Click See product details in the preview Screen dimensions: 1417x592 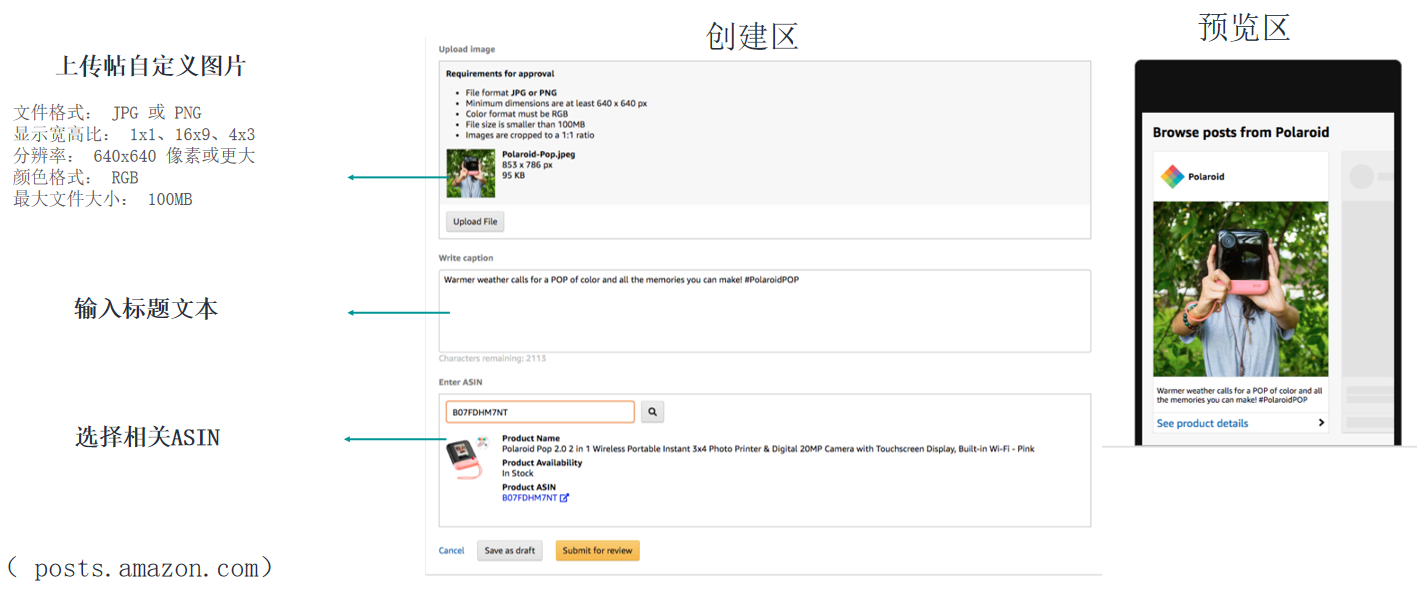coord(1203,422)
